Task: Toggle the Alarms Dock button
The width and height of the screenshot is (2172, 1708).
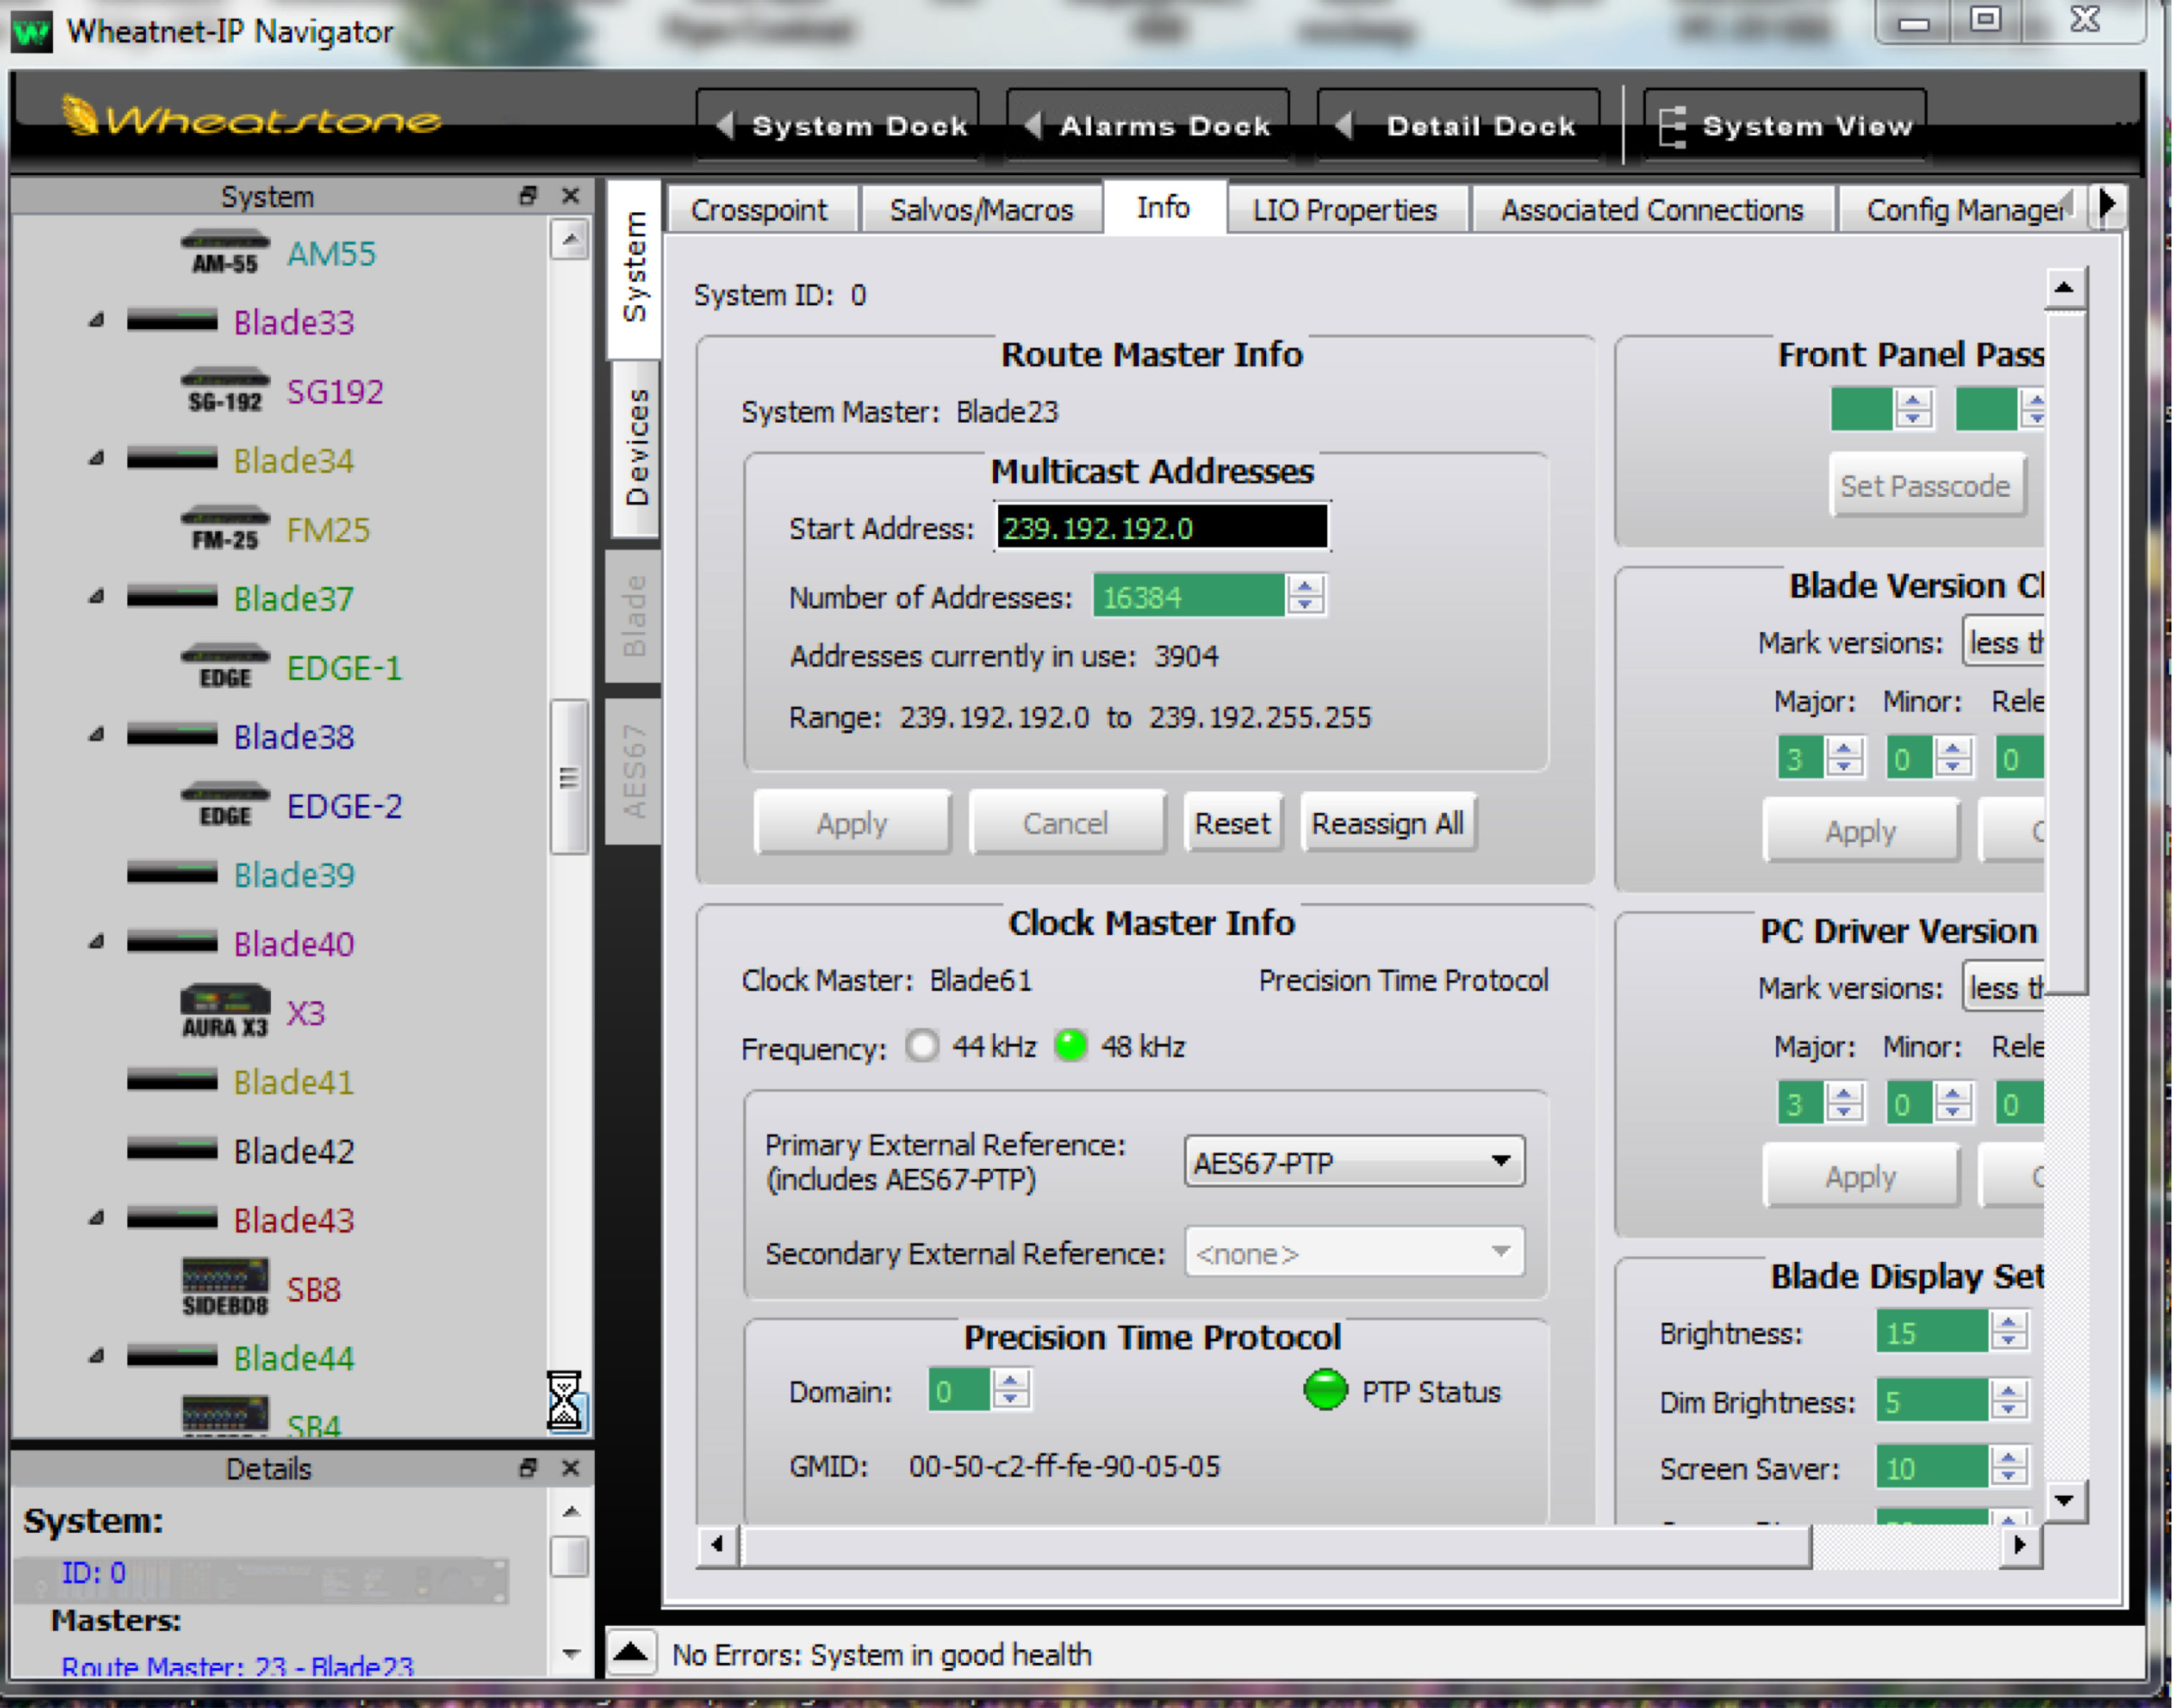Action: pyautogui.click(x=1148, y=126)
